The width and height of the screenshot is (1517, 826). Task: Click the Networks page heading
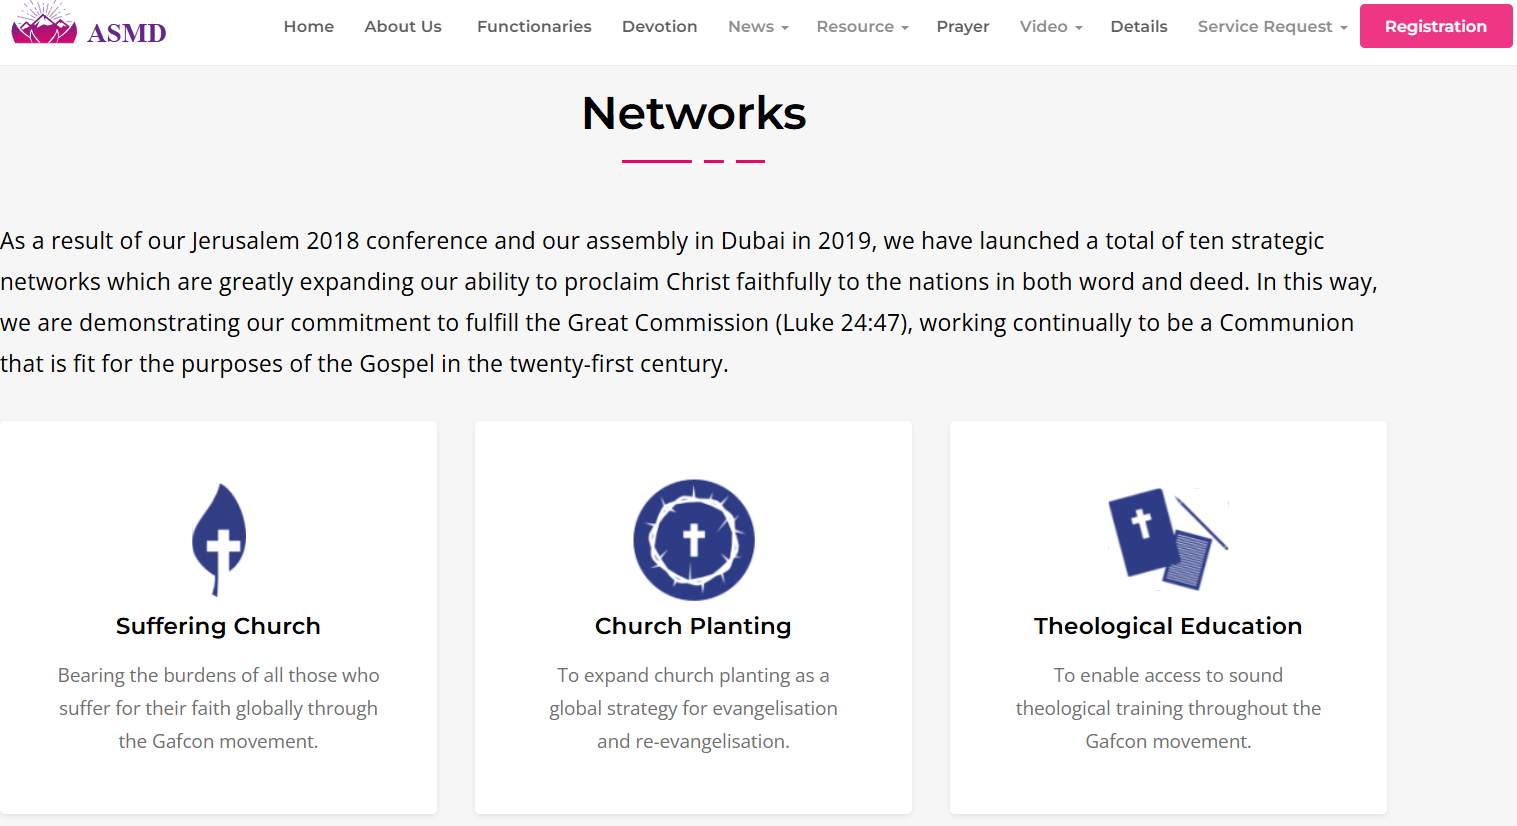point(694,113)
